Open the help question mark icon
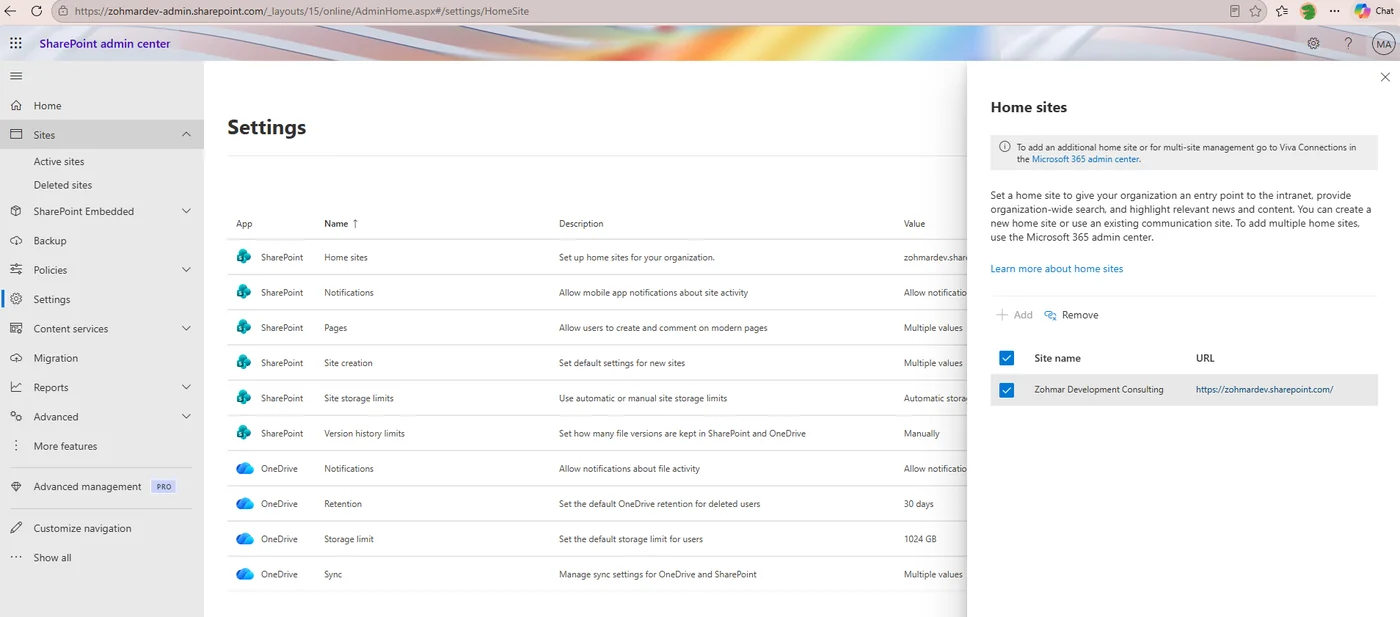1400x617 pixels. tap(1348, 44)
